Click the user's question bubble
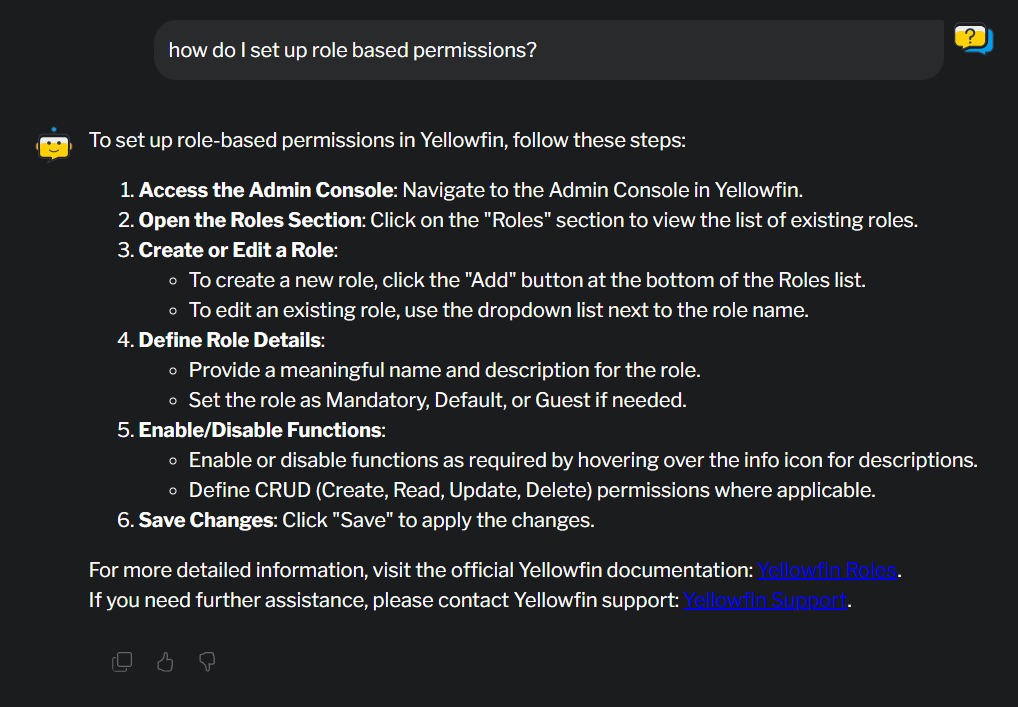Screen dimensions: 1018x707 548,50
